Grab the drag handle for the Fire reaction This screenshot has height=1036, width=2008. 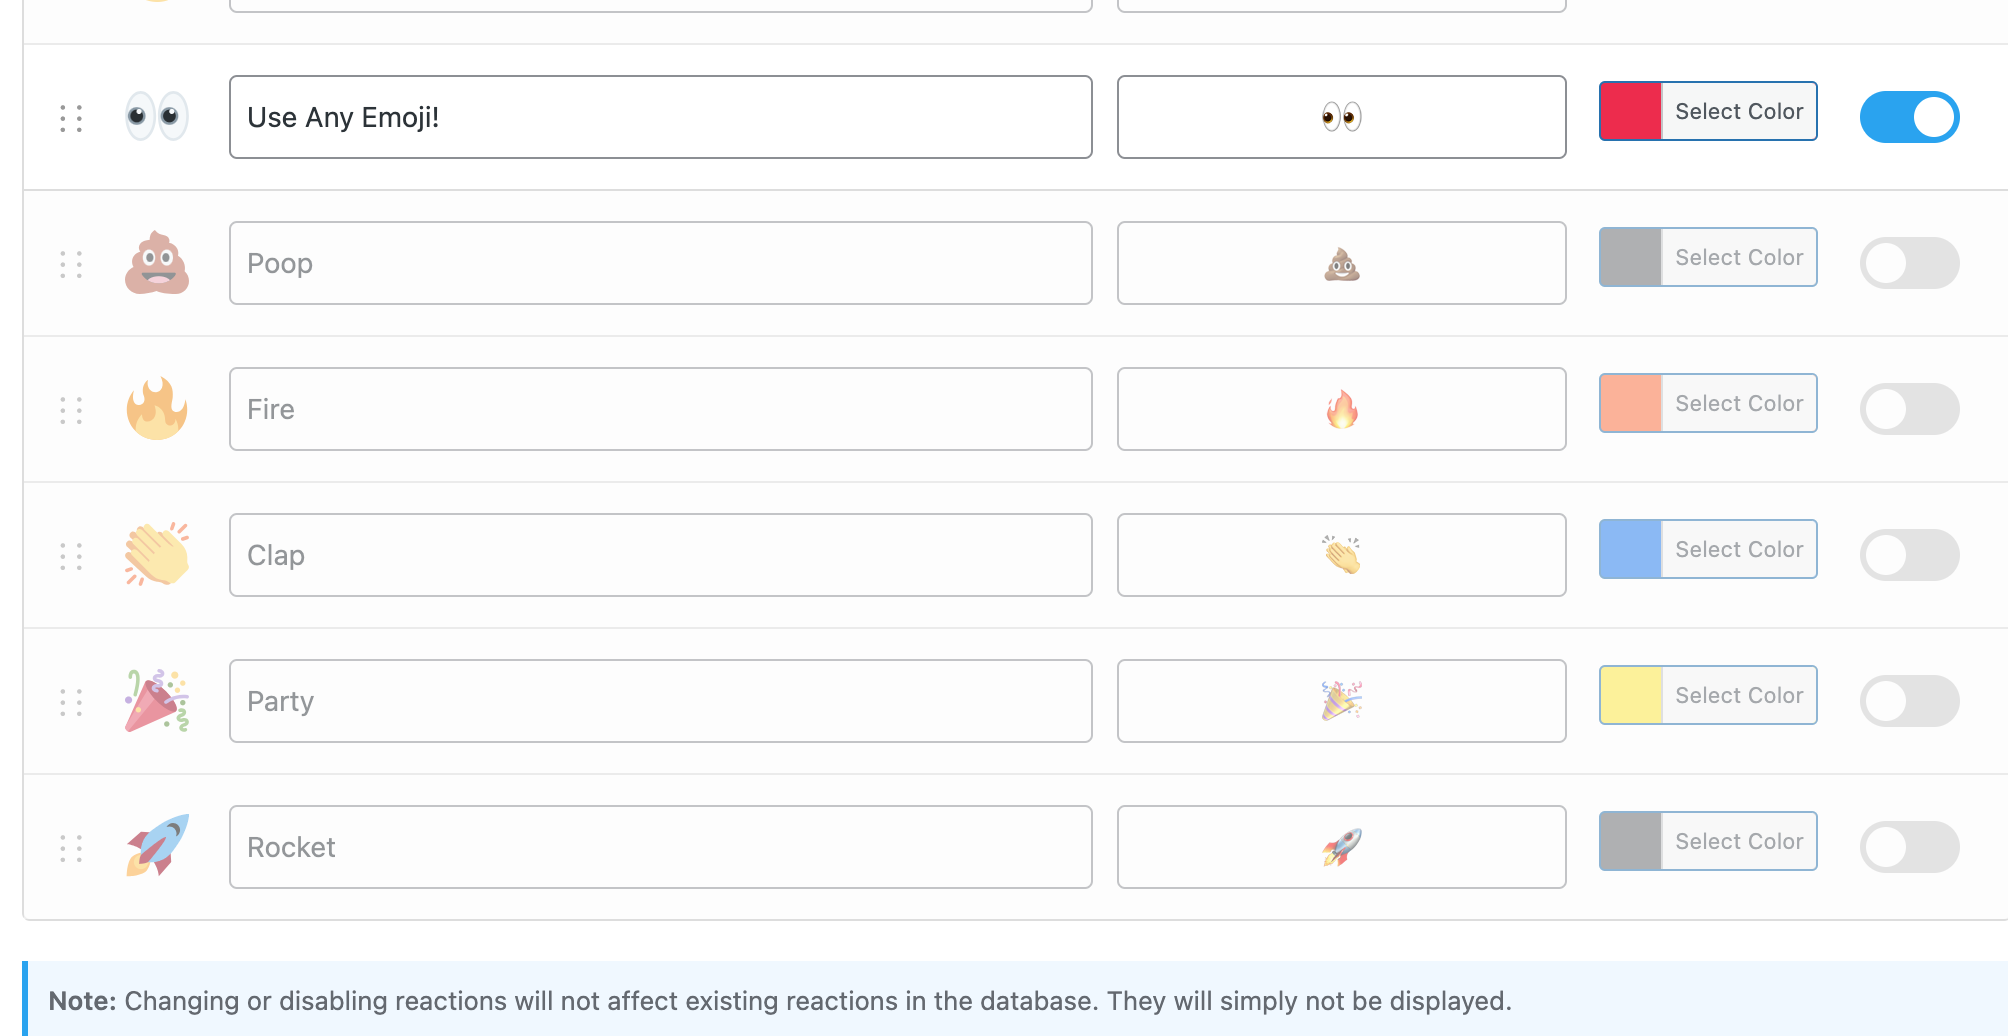[x=69, y=409]
